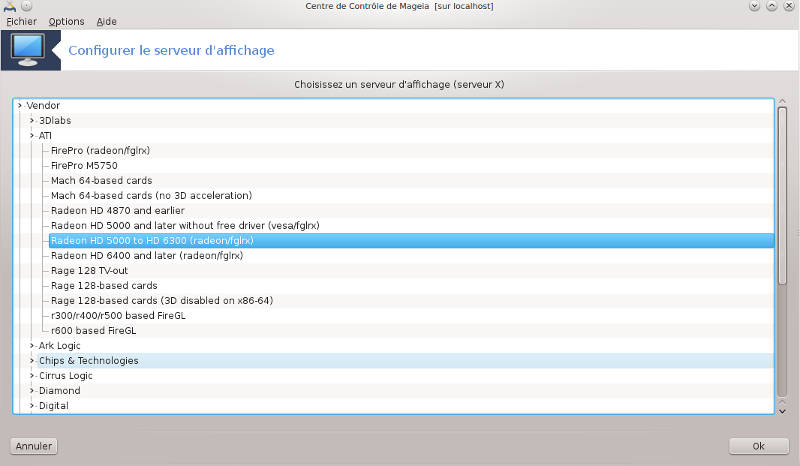
Task: Select Radeon HD 4870 and earlier
Action: [x=118, y=210]
